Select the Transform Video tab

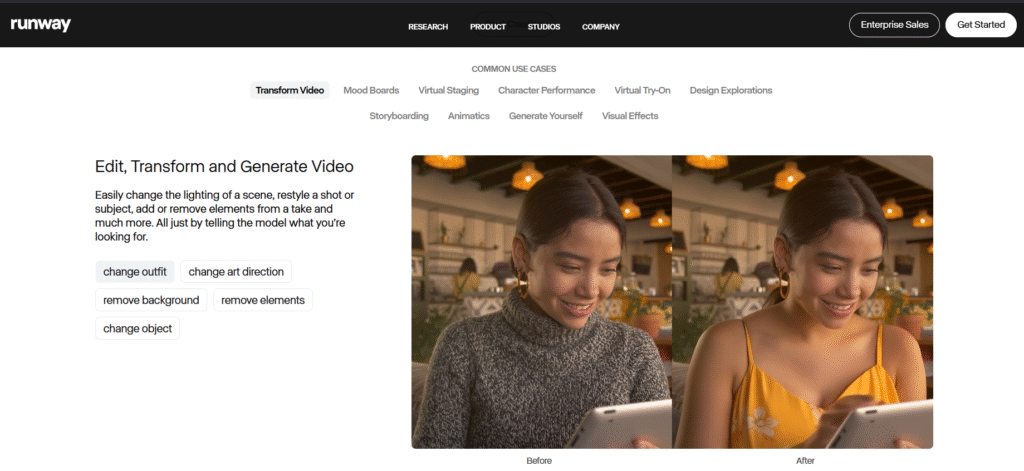point(289,90)
